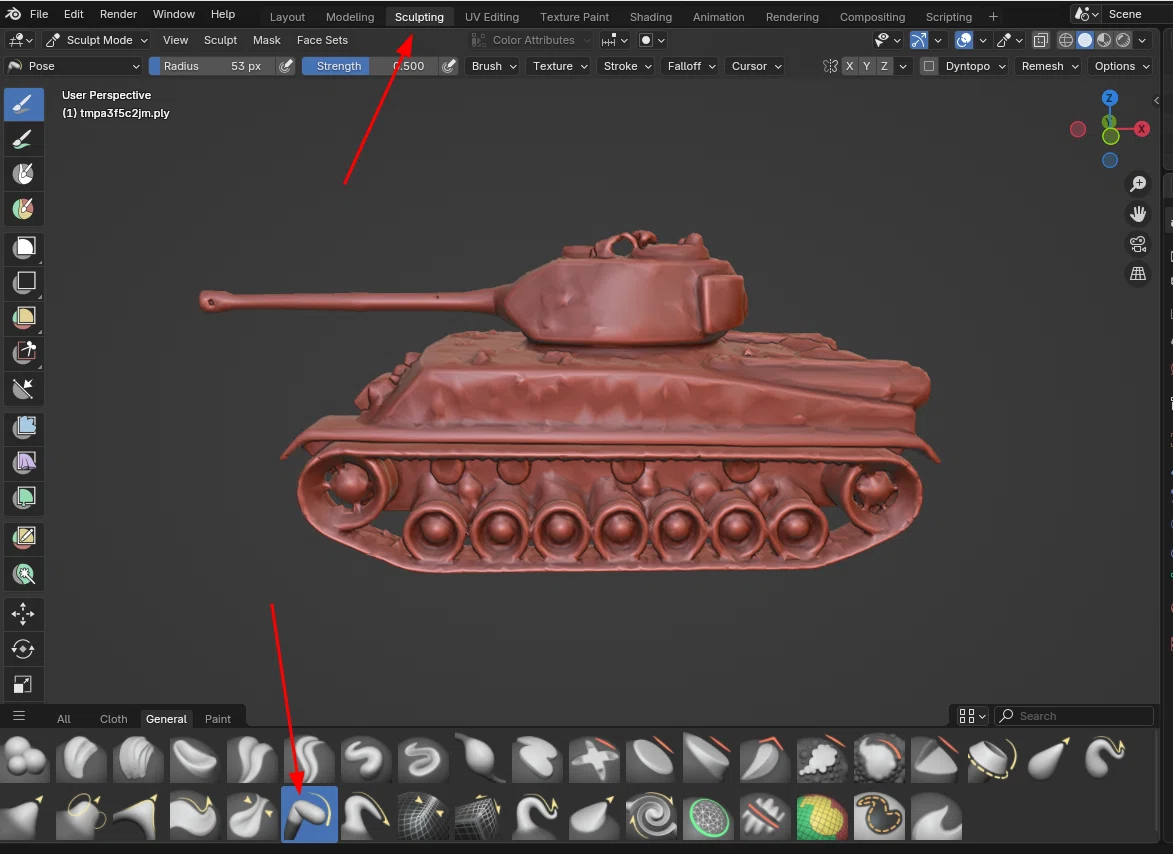Viewport: 1173px width, 854px height.
Task: Select the Blob brush thumbnail with three spheres
Action: [26, 759]
